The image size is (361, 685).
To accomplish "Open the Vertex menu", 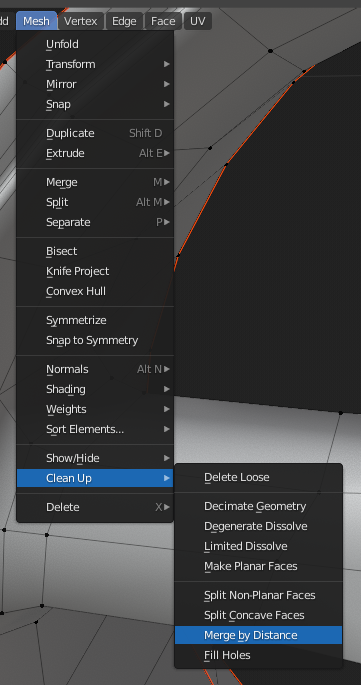I will (81, 21).
